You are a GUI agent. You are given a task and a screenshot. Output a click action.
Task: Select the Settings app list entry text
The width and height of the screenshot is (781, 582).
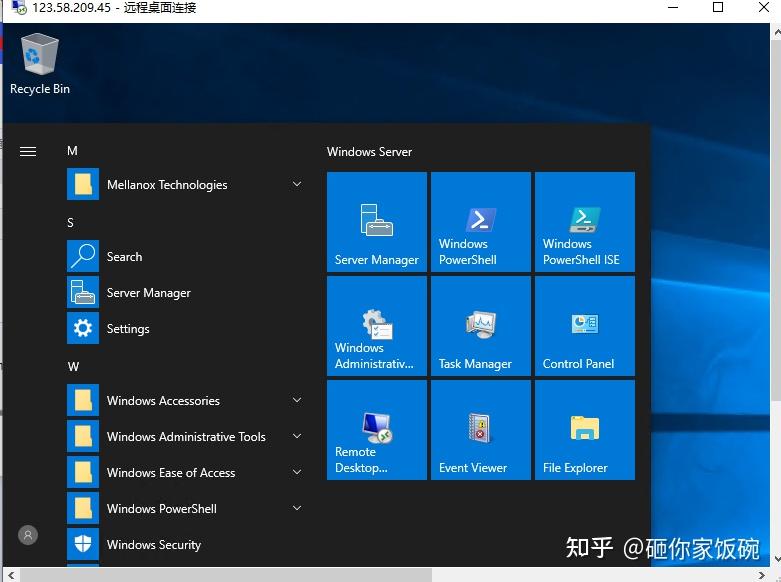coord(128,329)
